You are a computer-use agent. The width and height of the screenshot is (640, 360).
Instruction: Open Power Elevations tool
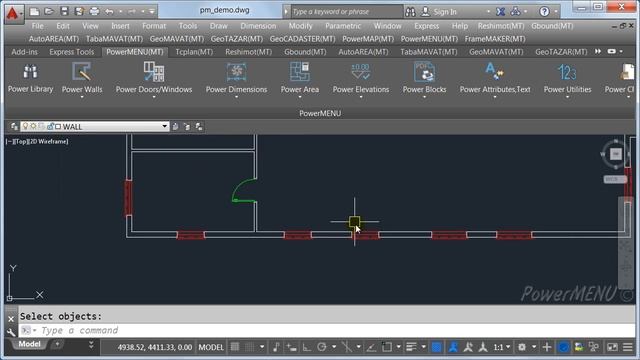[x=361, y=79]
